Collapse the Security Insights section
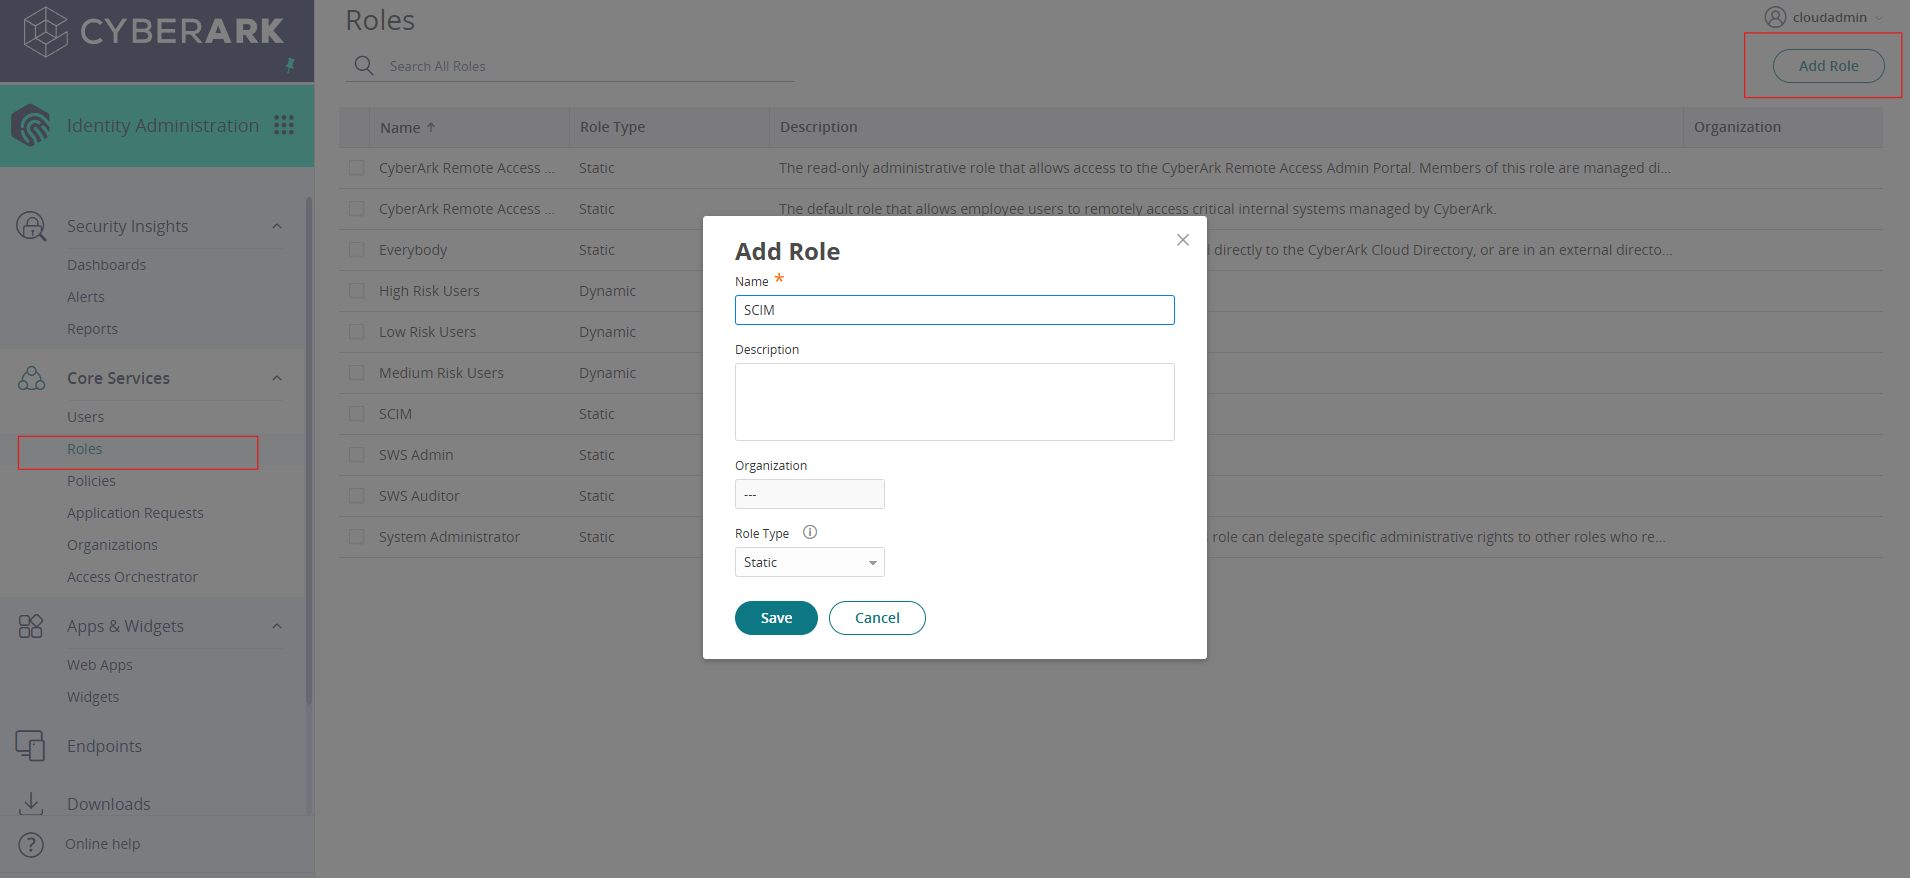 tap(277, 226)
